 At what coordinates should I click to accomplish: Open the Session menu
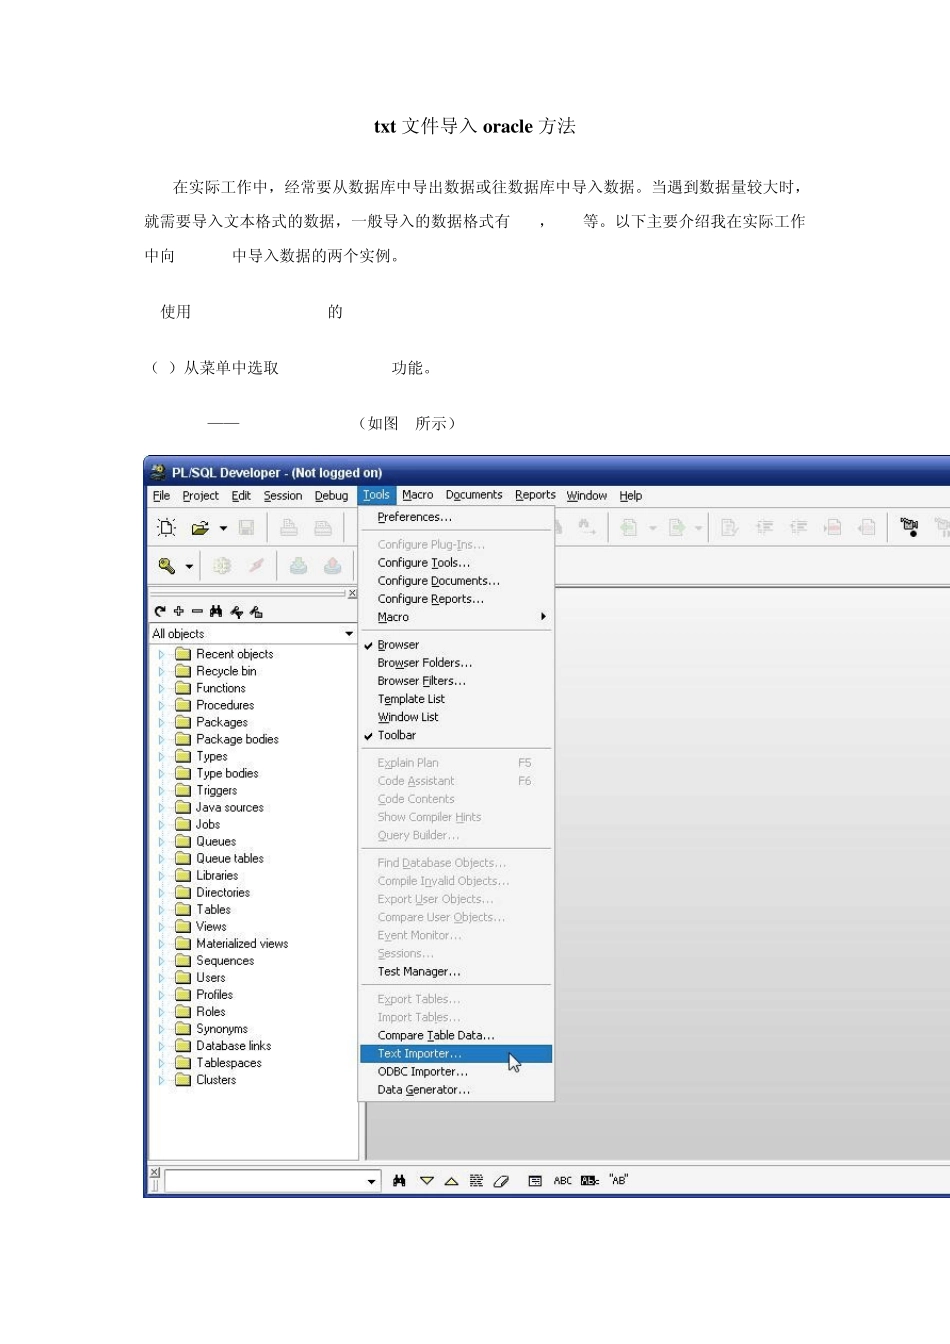click(283, 495)
